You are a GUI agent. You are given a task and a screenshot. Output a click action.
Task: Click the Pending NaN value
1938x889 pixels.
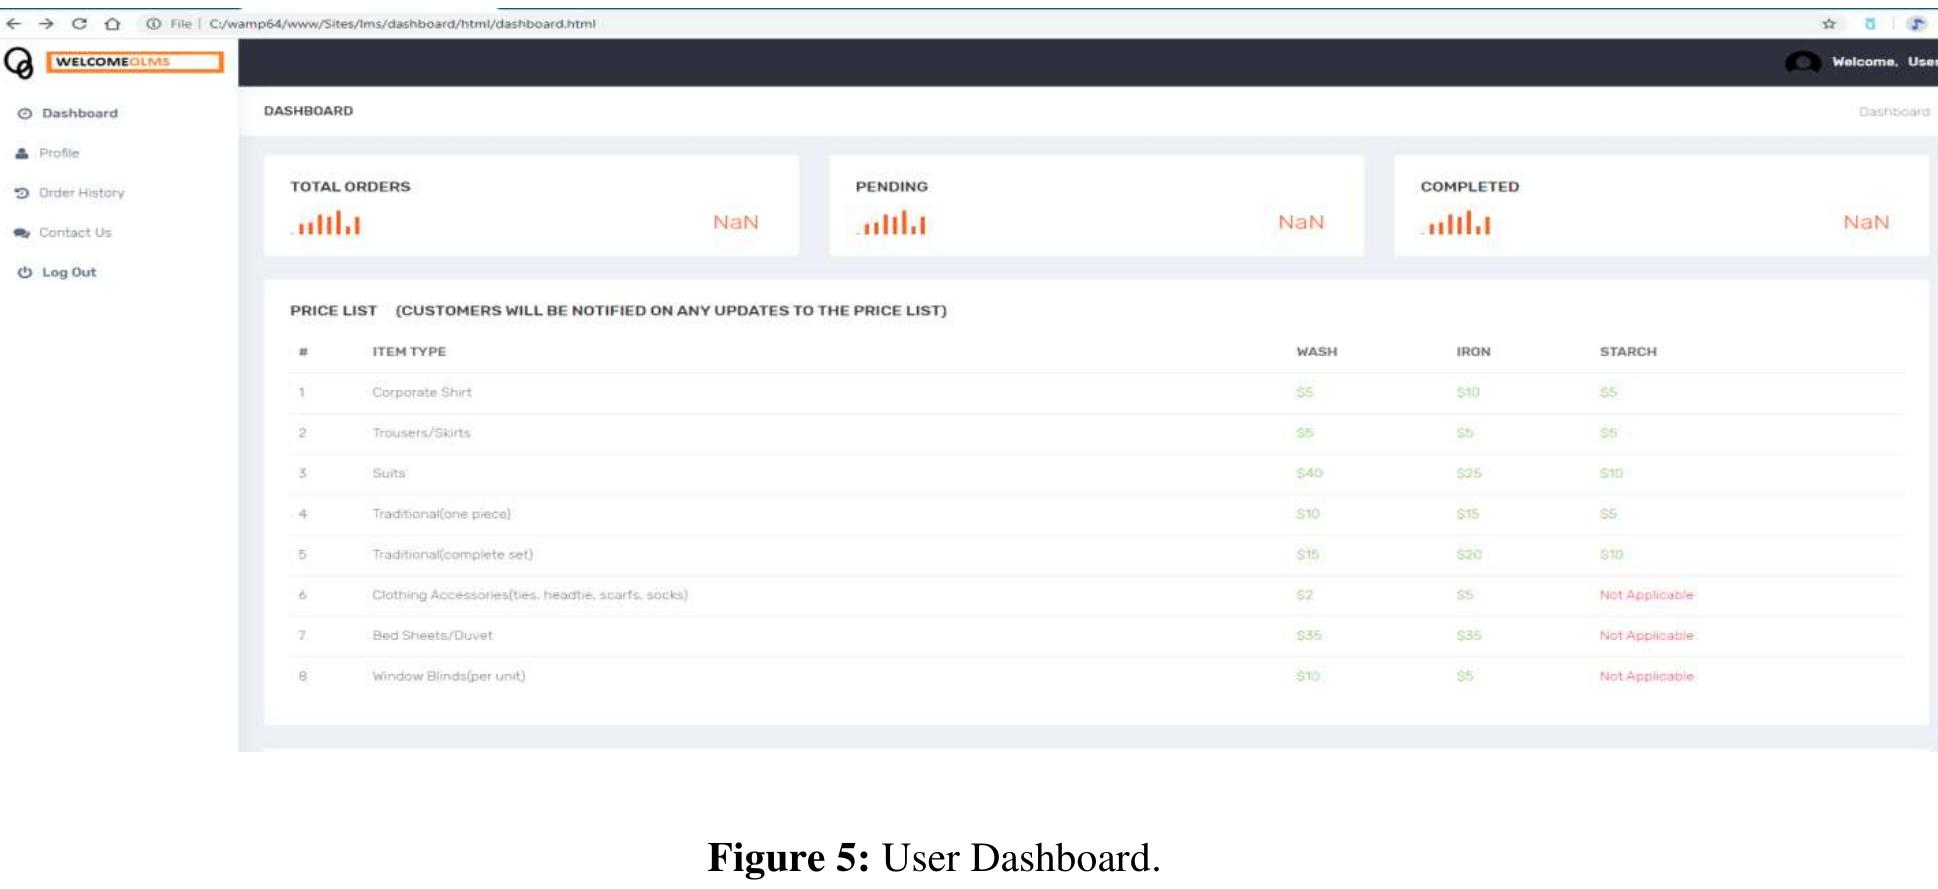tap(1301, 222)
